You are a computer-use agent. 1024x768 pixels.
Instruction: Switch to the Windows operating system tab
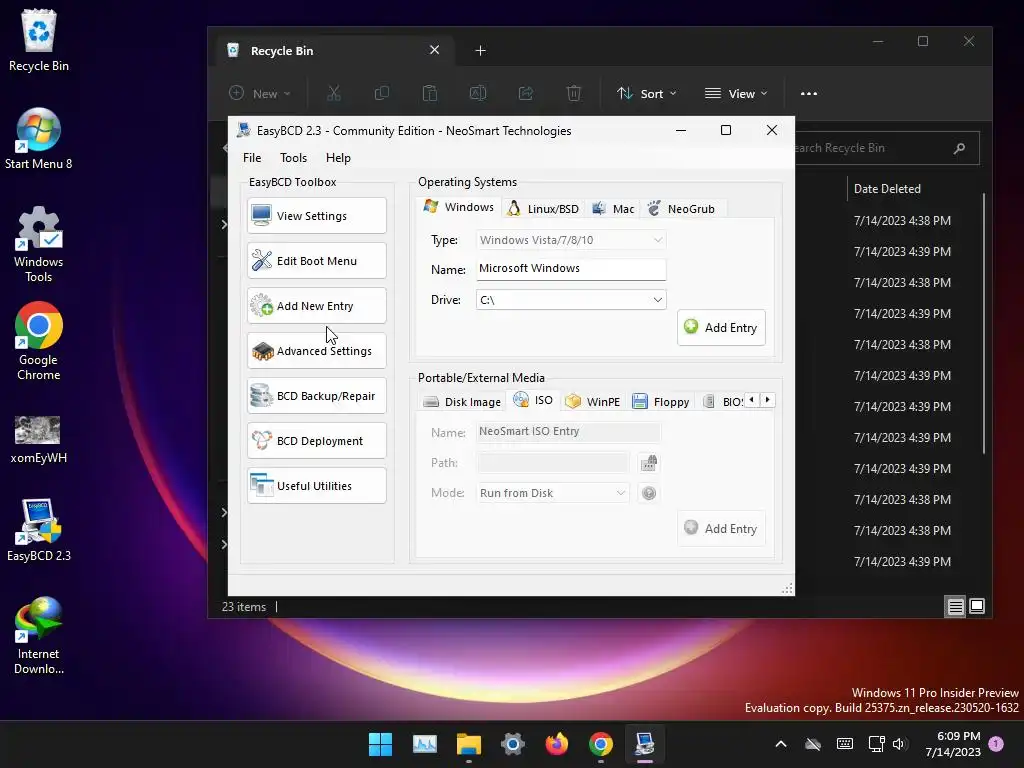(458, 207)
